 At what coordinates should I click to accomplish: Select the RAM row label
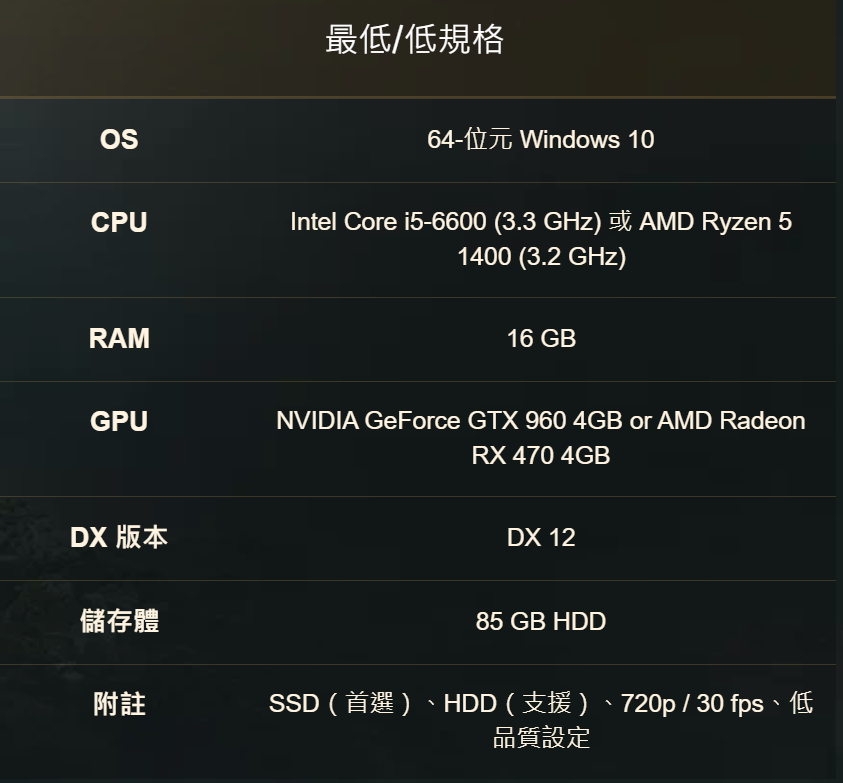(x=119, y=338)
